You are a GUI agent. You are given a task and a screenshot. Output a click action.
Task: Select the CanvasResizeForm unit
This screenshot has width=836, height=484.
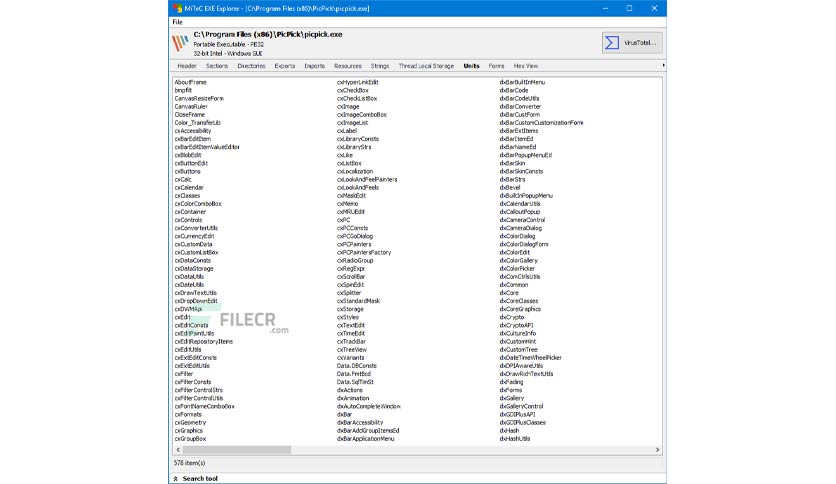click(x=199, y=99)
